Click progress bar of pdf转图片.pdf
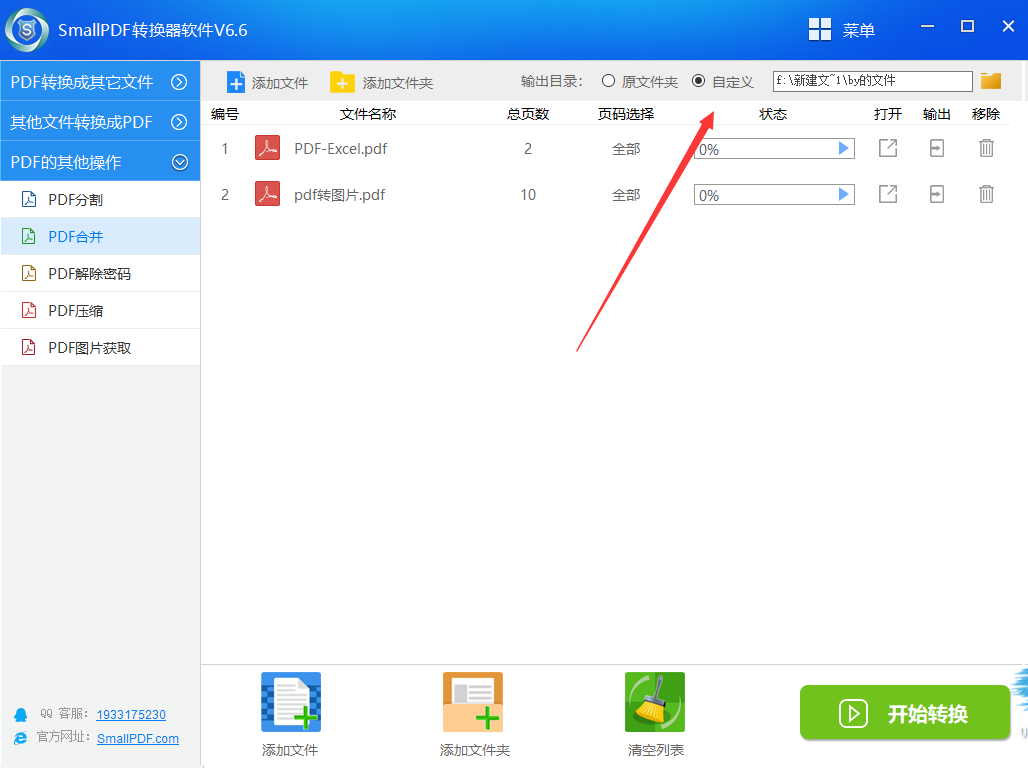Viewport: 1028px width, 768px height. coord(774,195)
